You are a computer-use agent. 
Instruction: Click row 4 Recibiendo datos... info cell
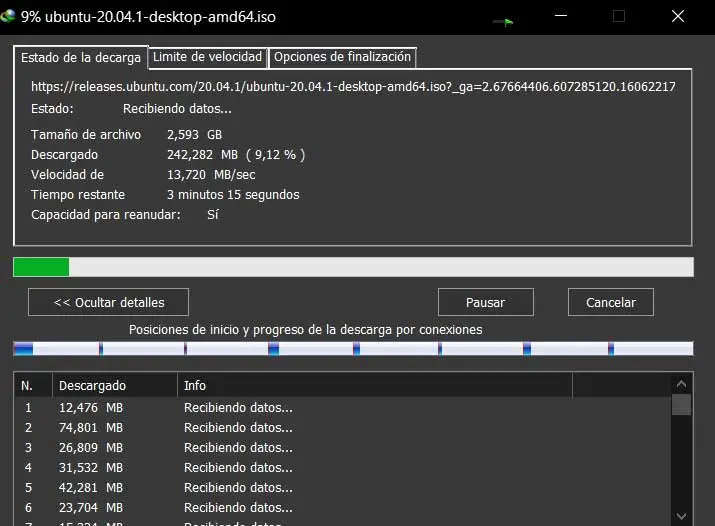pos(238,468)
